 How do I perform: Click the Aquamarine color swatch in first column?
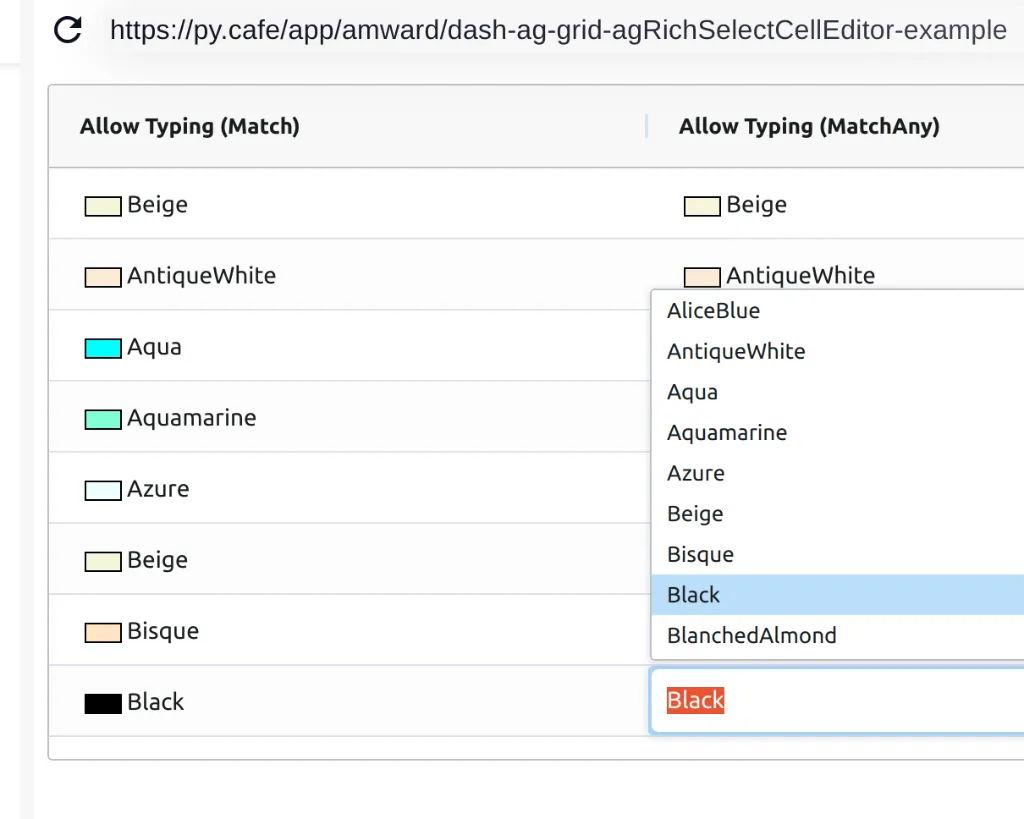(103, 419)
